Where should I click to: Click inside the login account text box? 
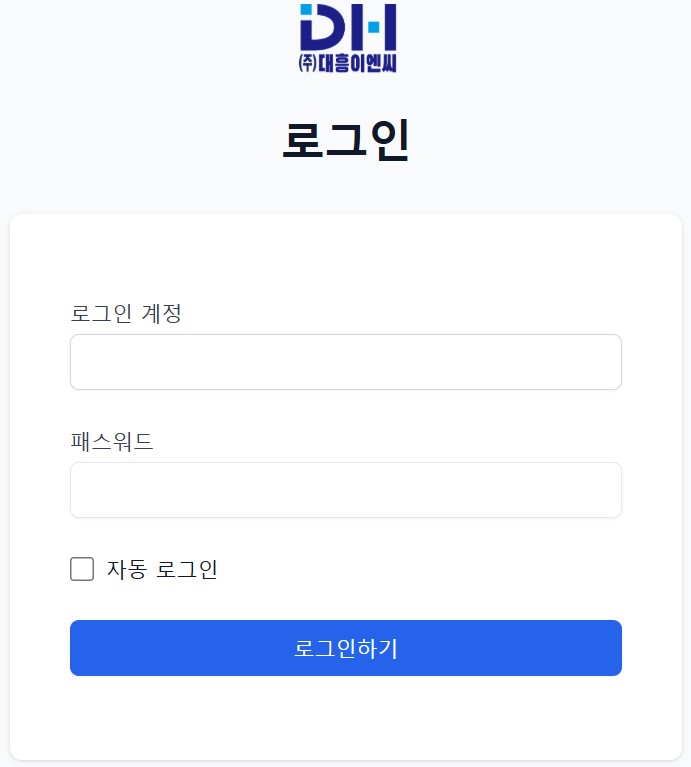point(346,362)
